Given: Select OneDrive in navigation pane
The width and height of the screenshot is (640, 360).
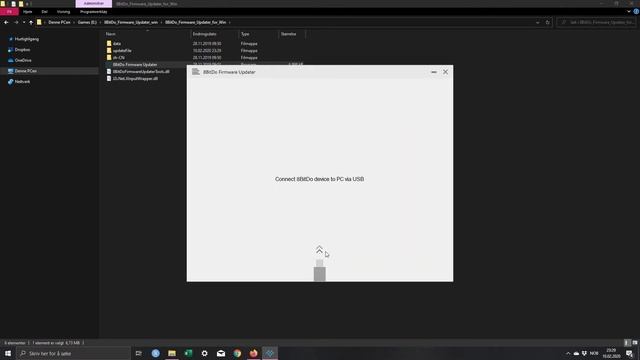Looking at the screenshot, I should (x=23, y=60).
